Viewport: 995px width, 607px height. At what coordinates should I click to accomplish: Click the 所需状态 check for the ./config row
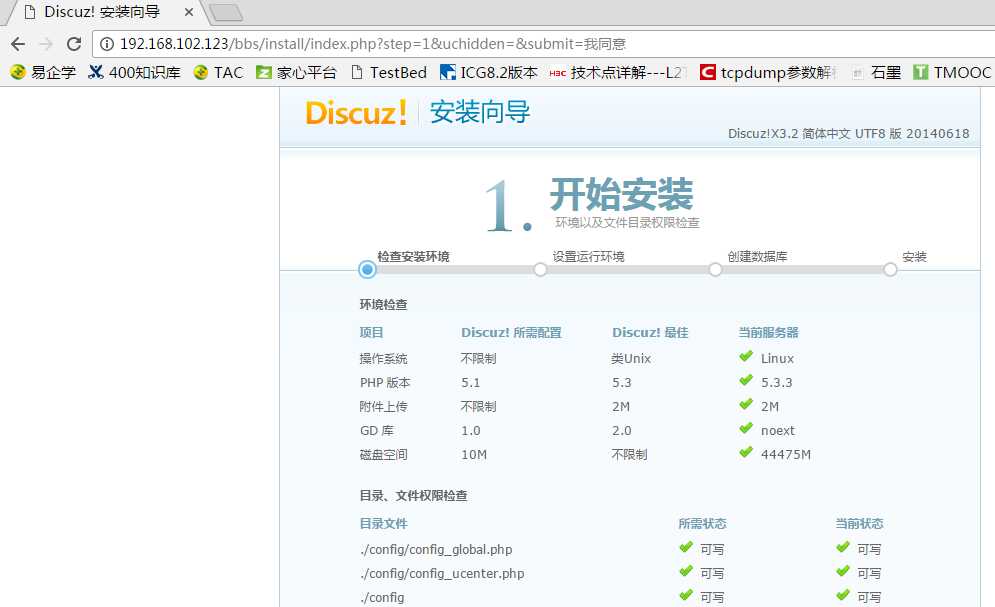[x=686, y=596]
